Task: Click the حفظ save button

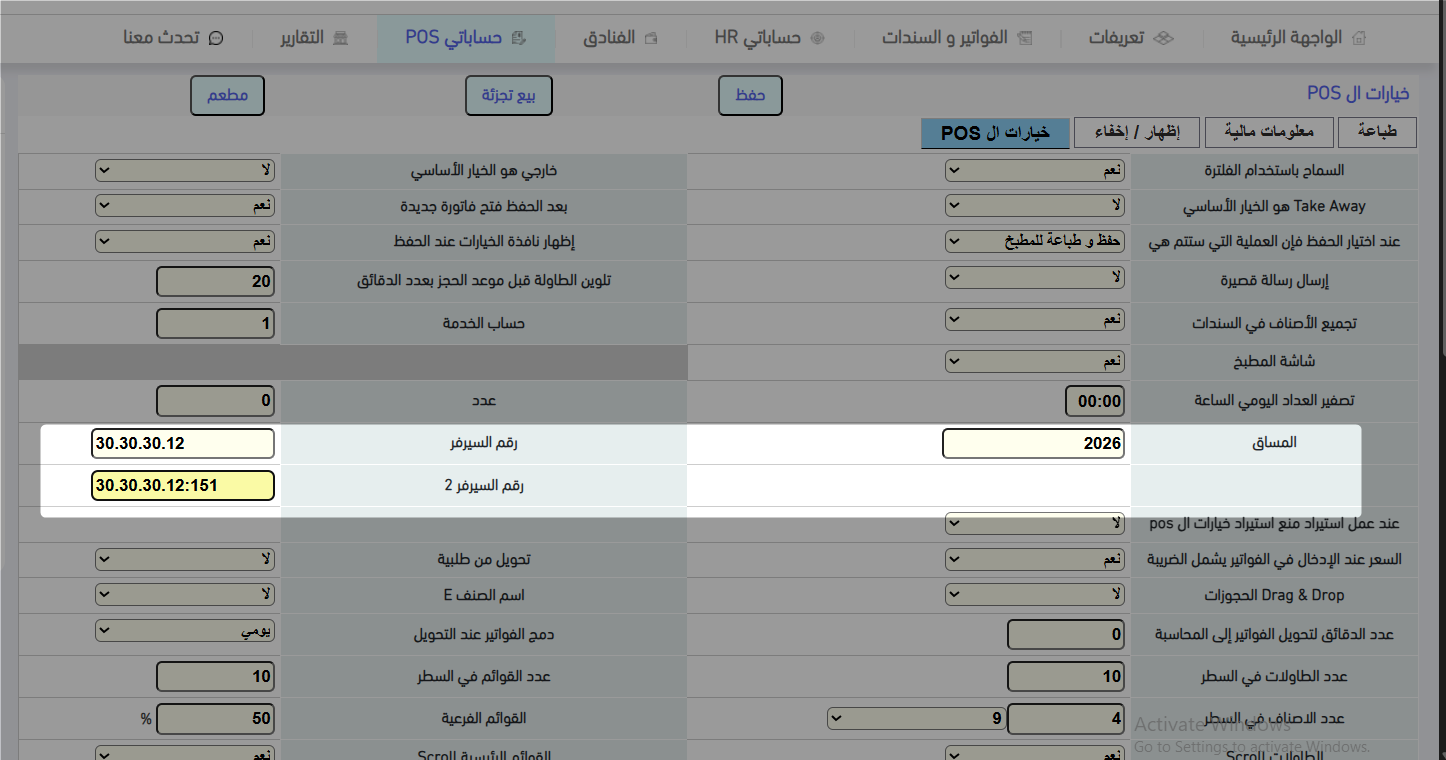Action: 751,95
